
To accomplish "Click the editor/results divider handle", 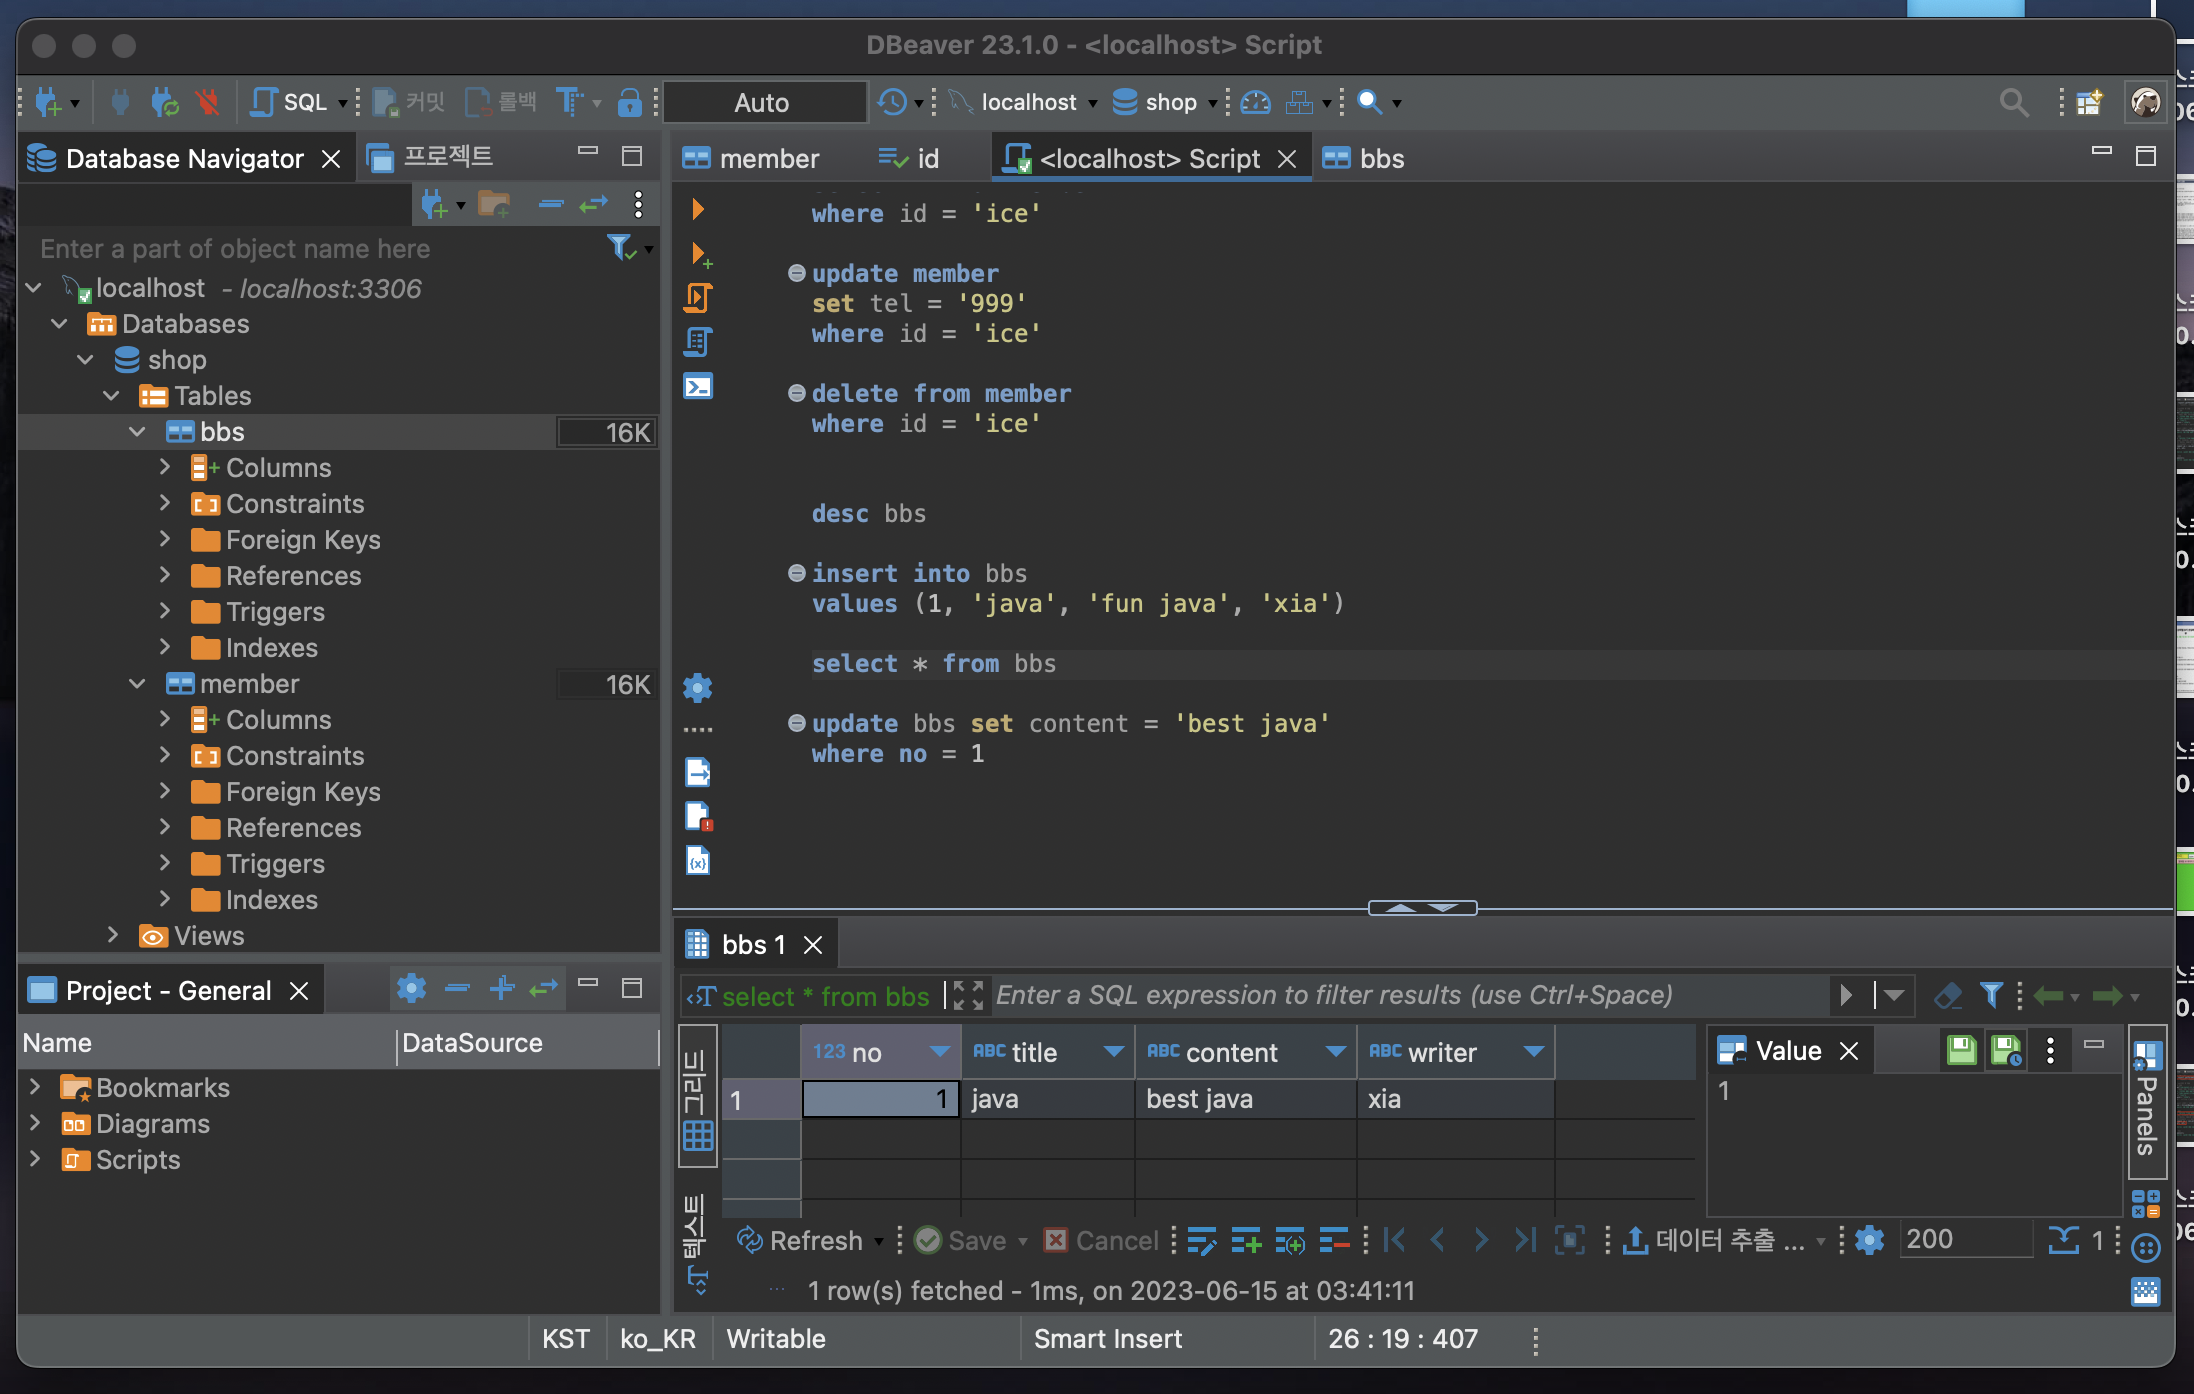I will coord(1421,908).
